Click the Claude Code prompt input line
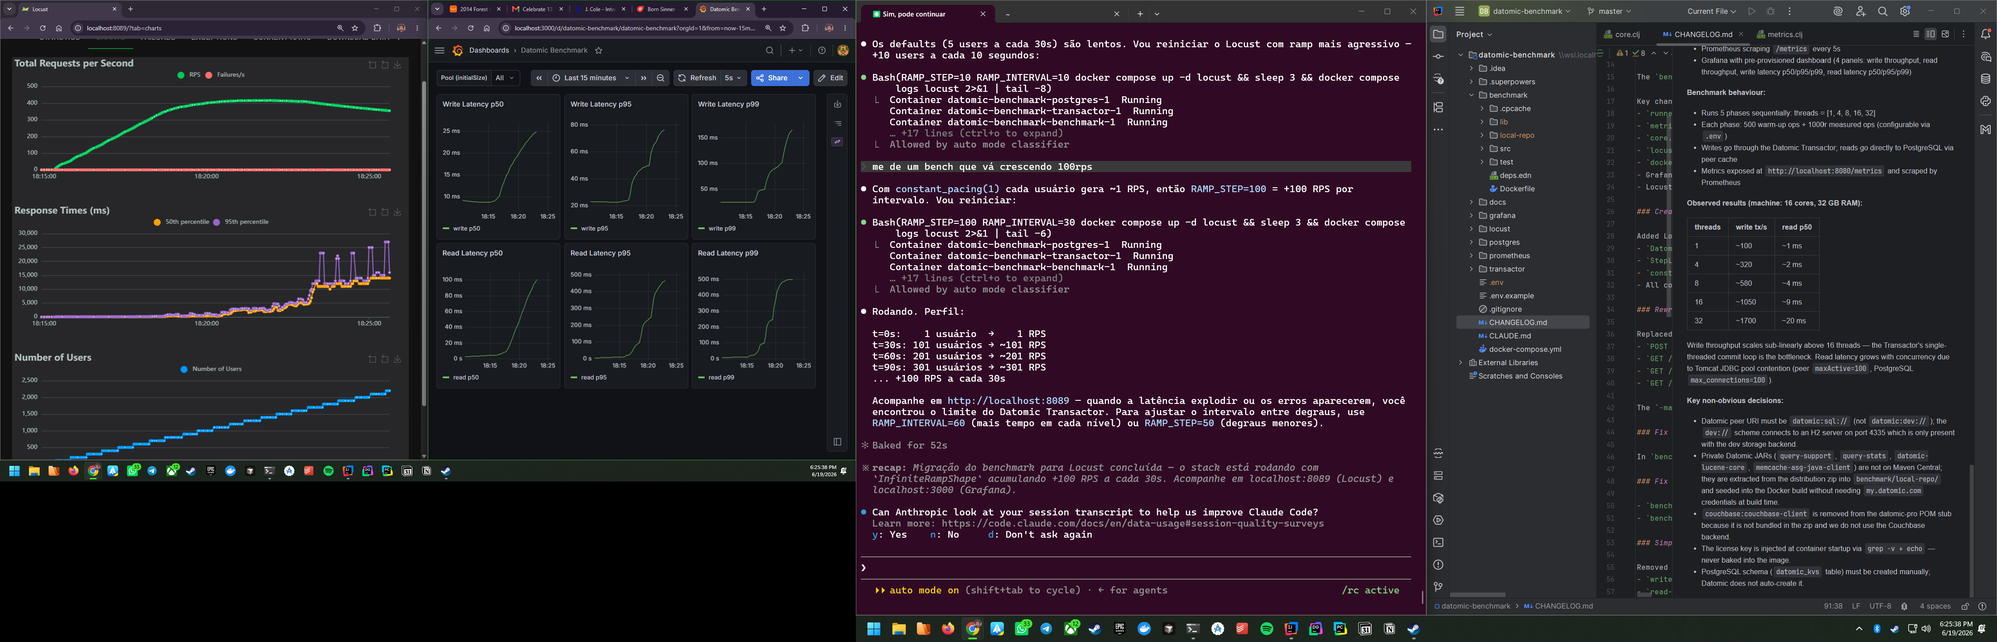1997x642 pixels. click(1135, 568)
